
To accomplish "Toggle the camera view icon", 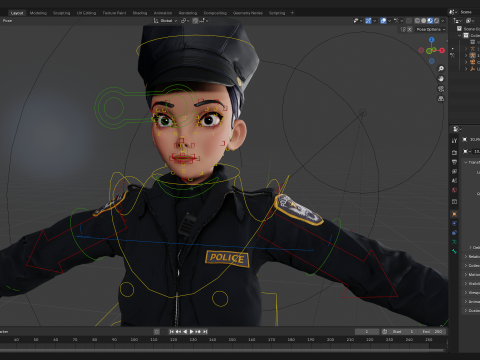I will click(441, 89).
